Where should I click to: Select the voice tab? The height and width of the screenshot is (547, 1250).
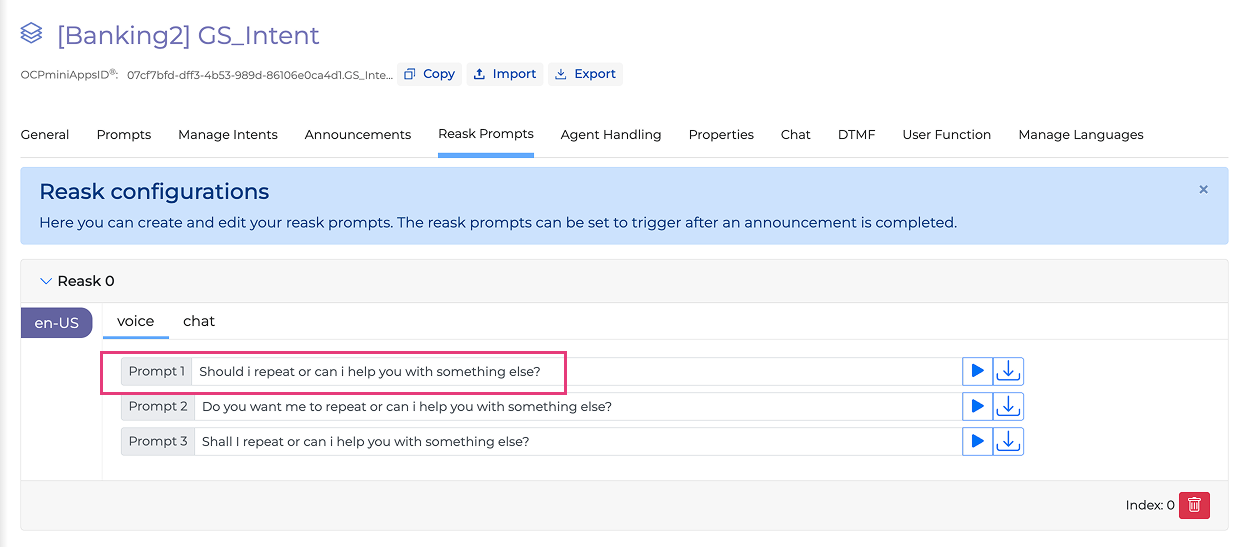(x=136, y=321)
